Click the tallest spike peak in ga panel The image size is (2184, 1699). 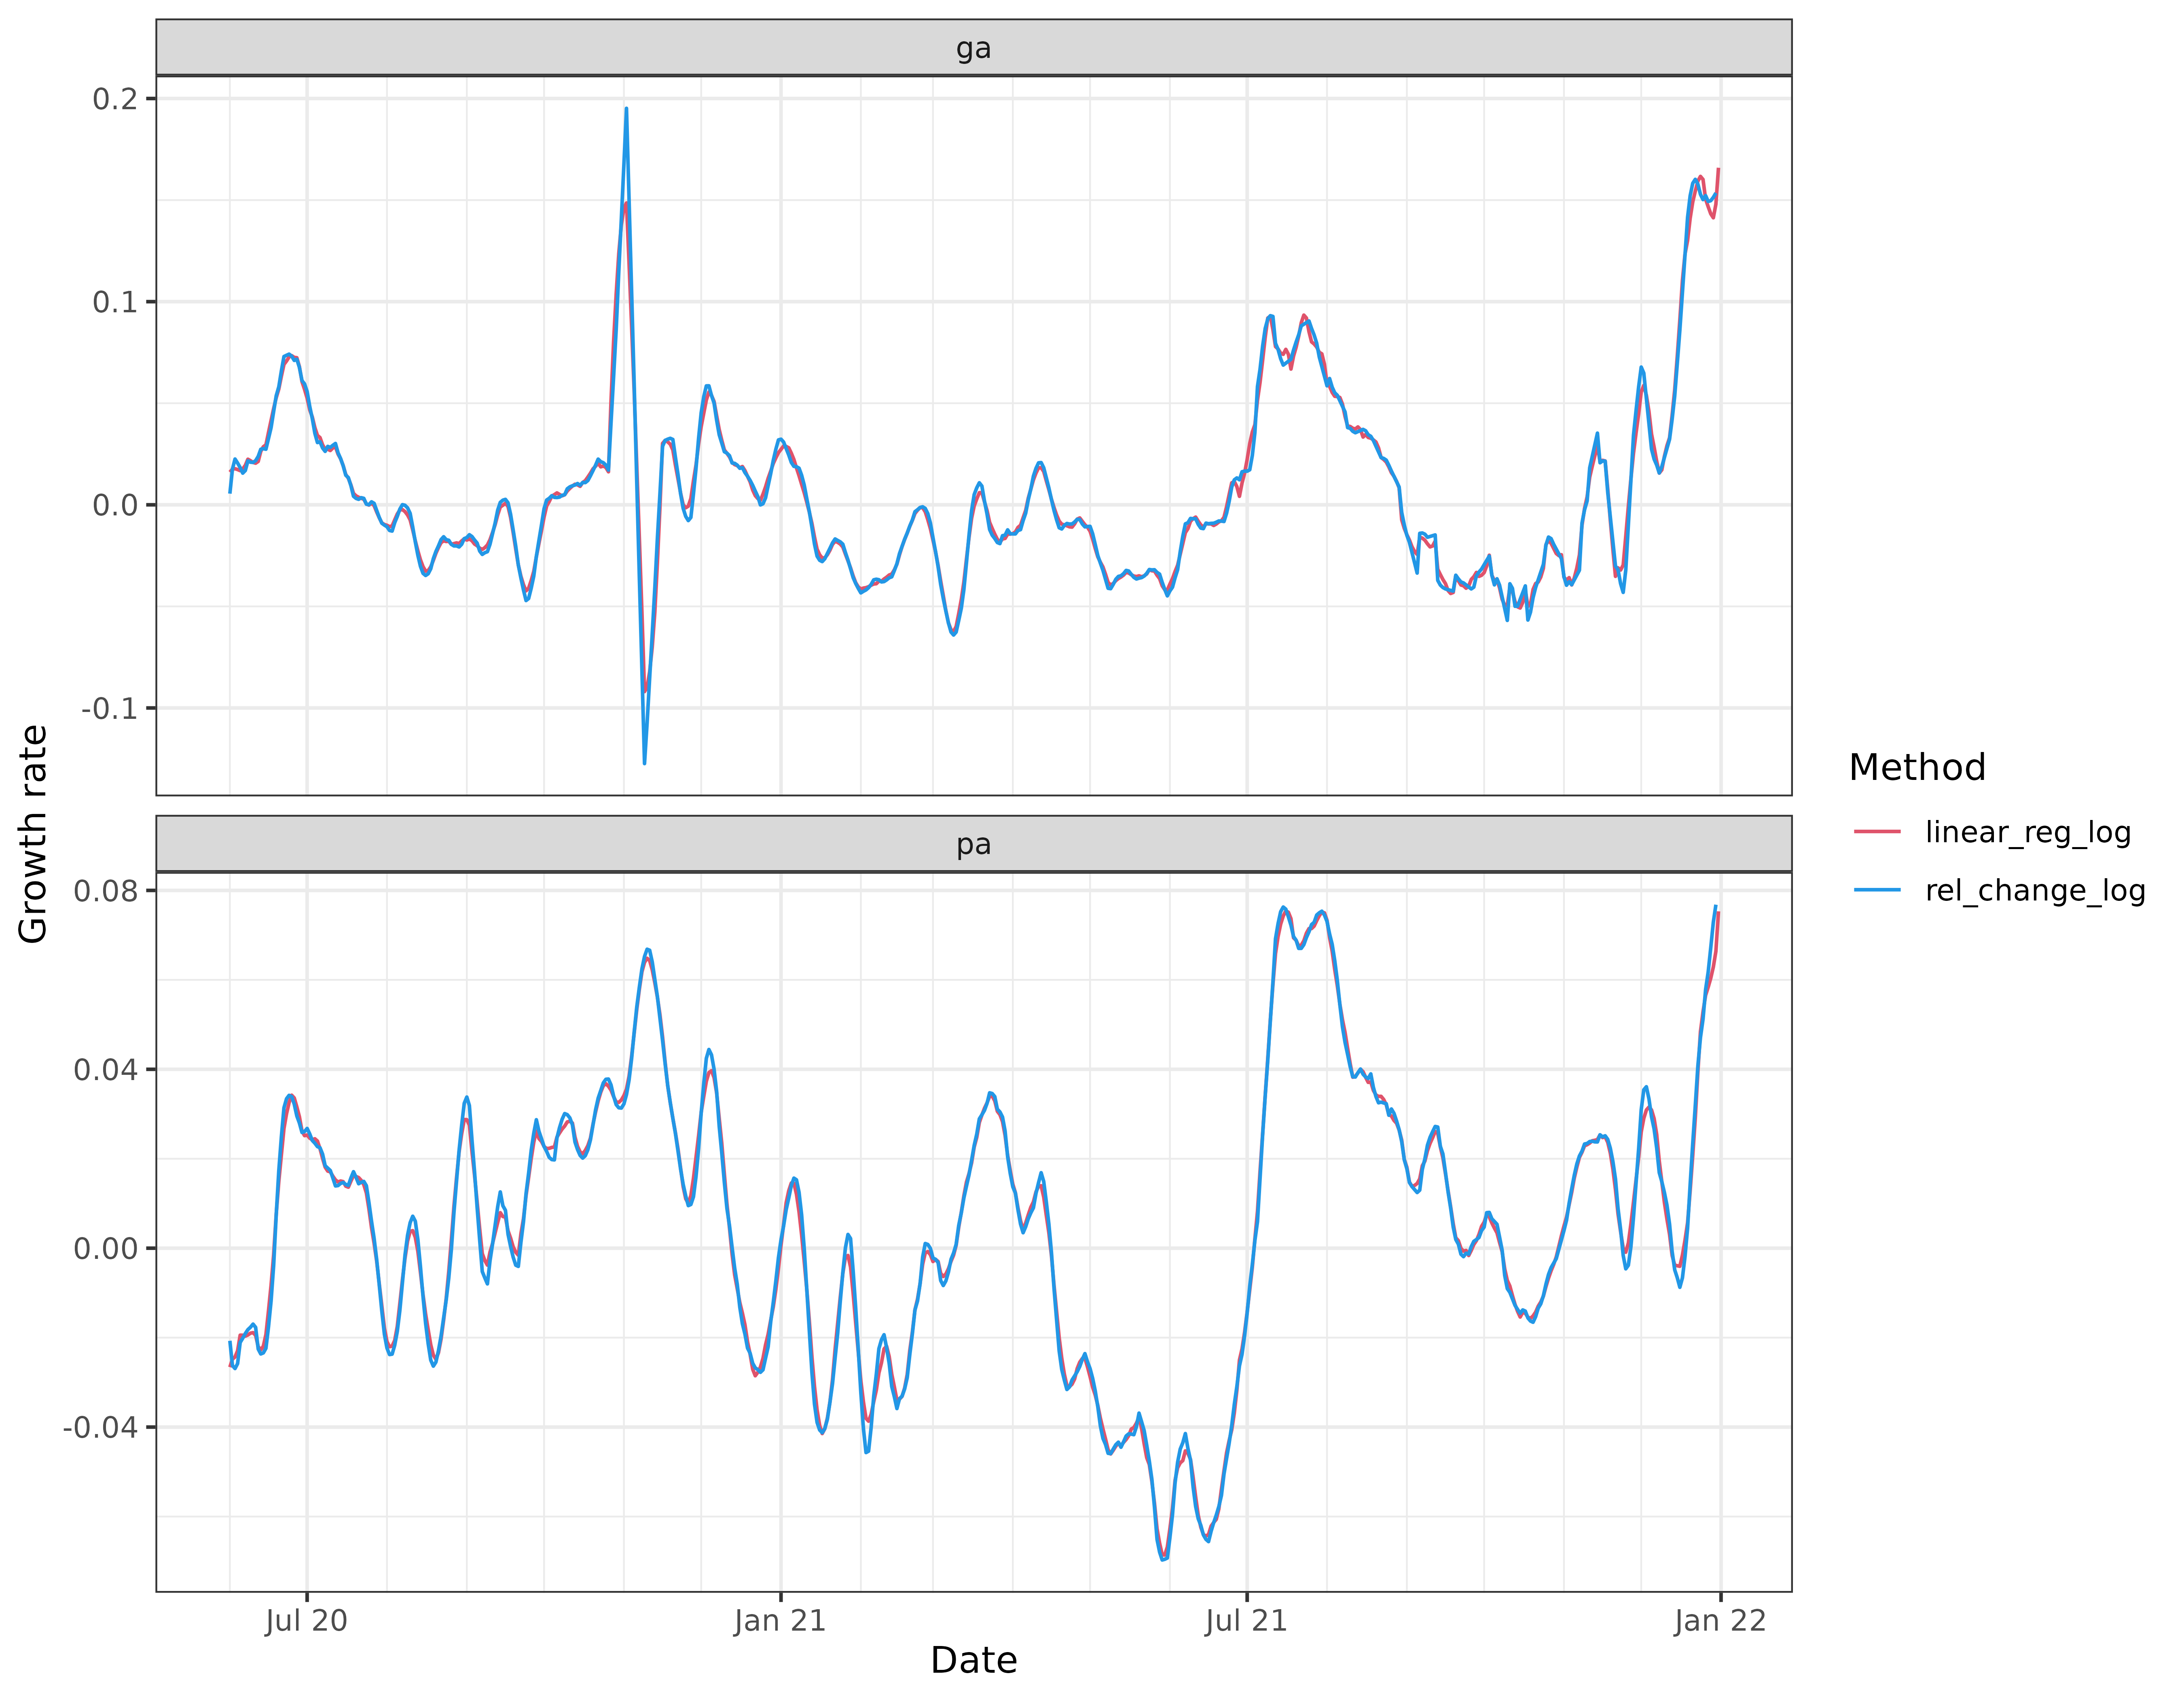click(x=626, y=108)
